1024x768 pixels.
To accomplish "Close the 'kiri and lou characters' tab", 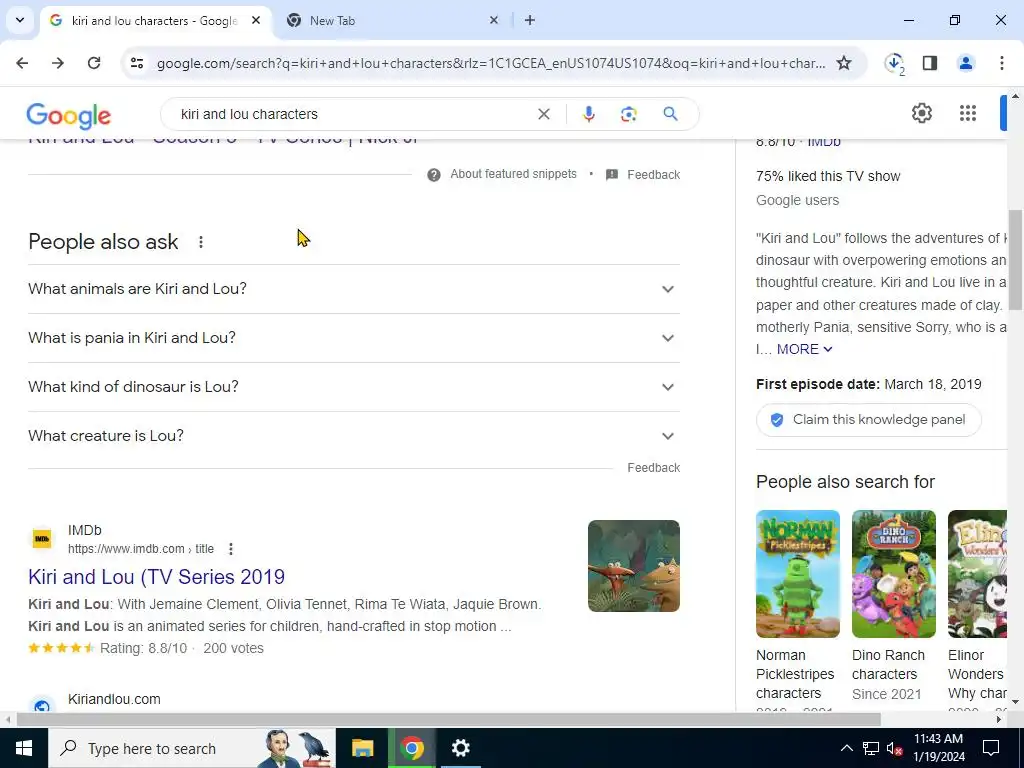I will pos(256,20).
